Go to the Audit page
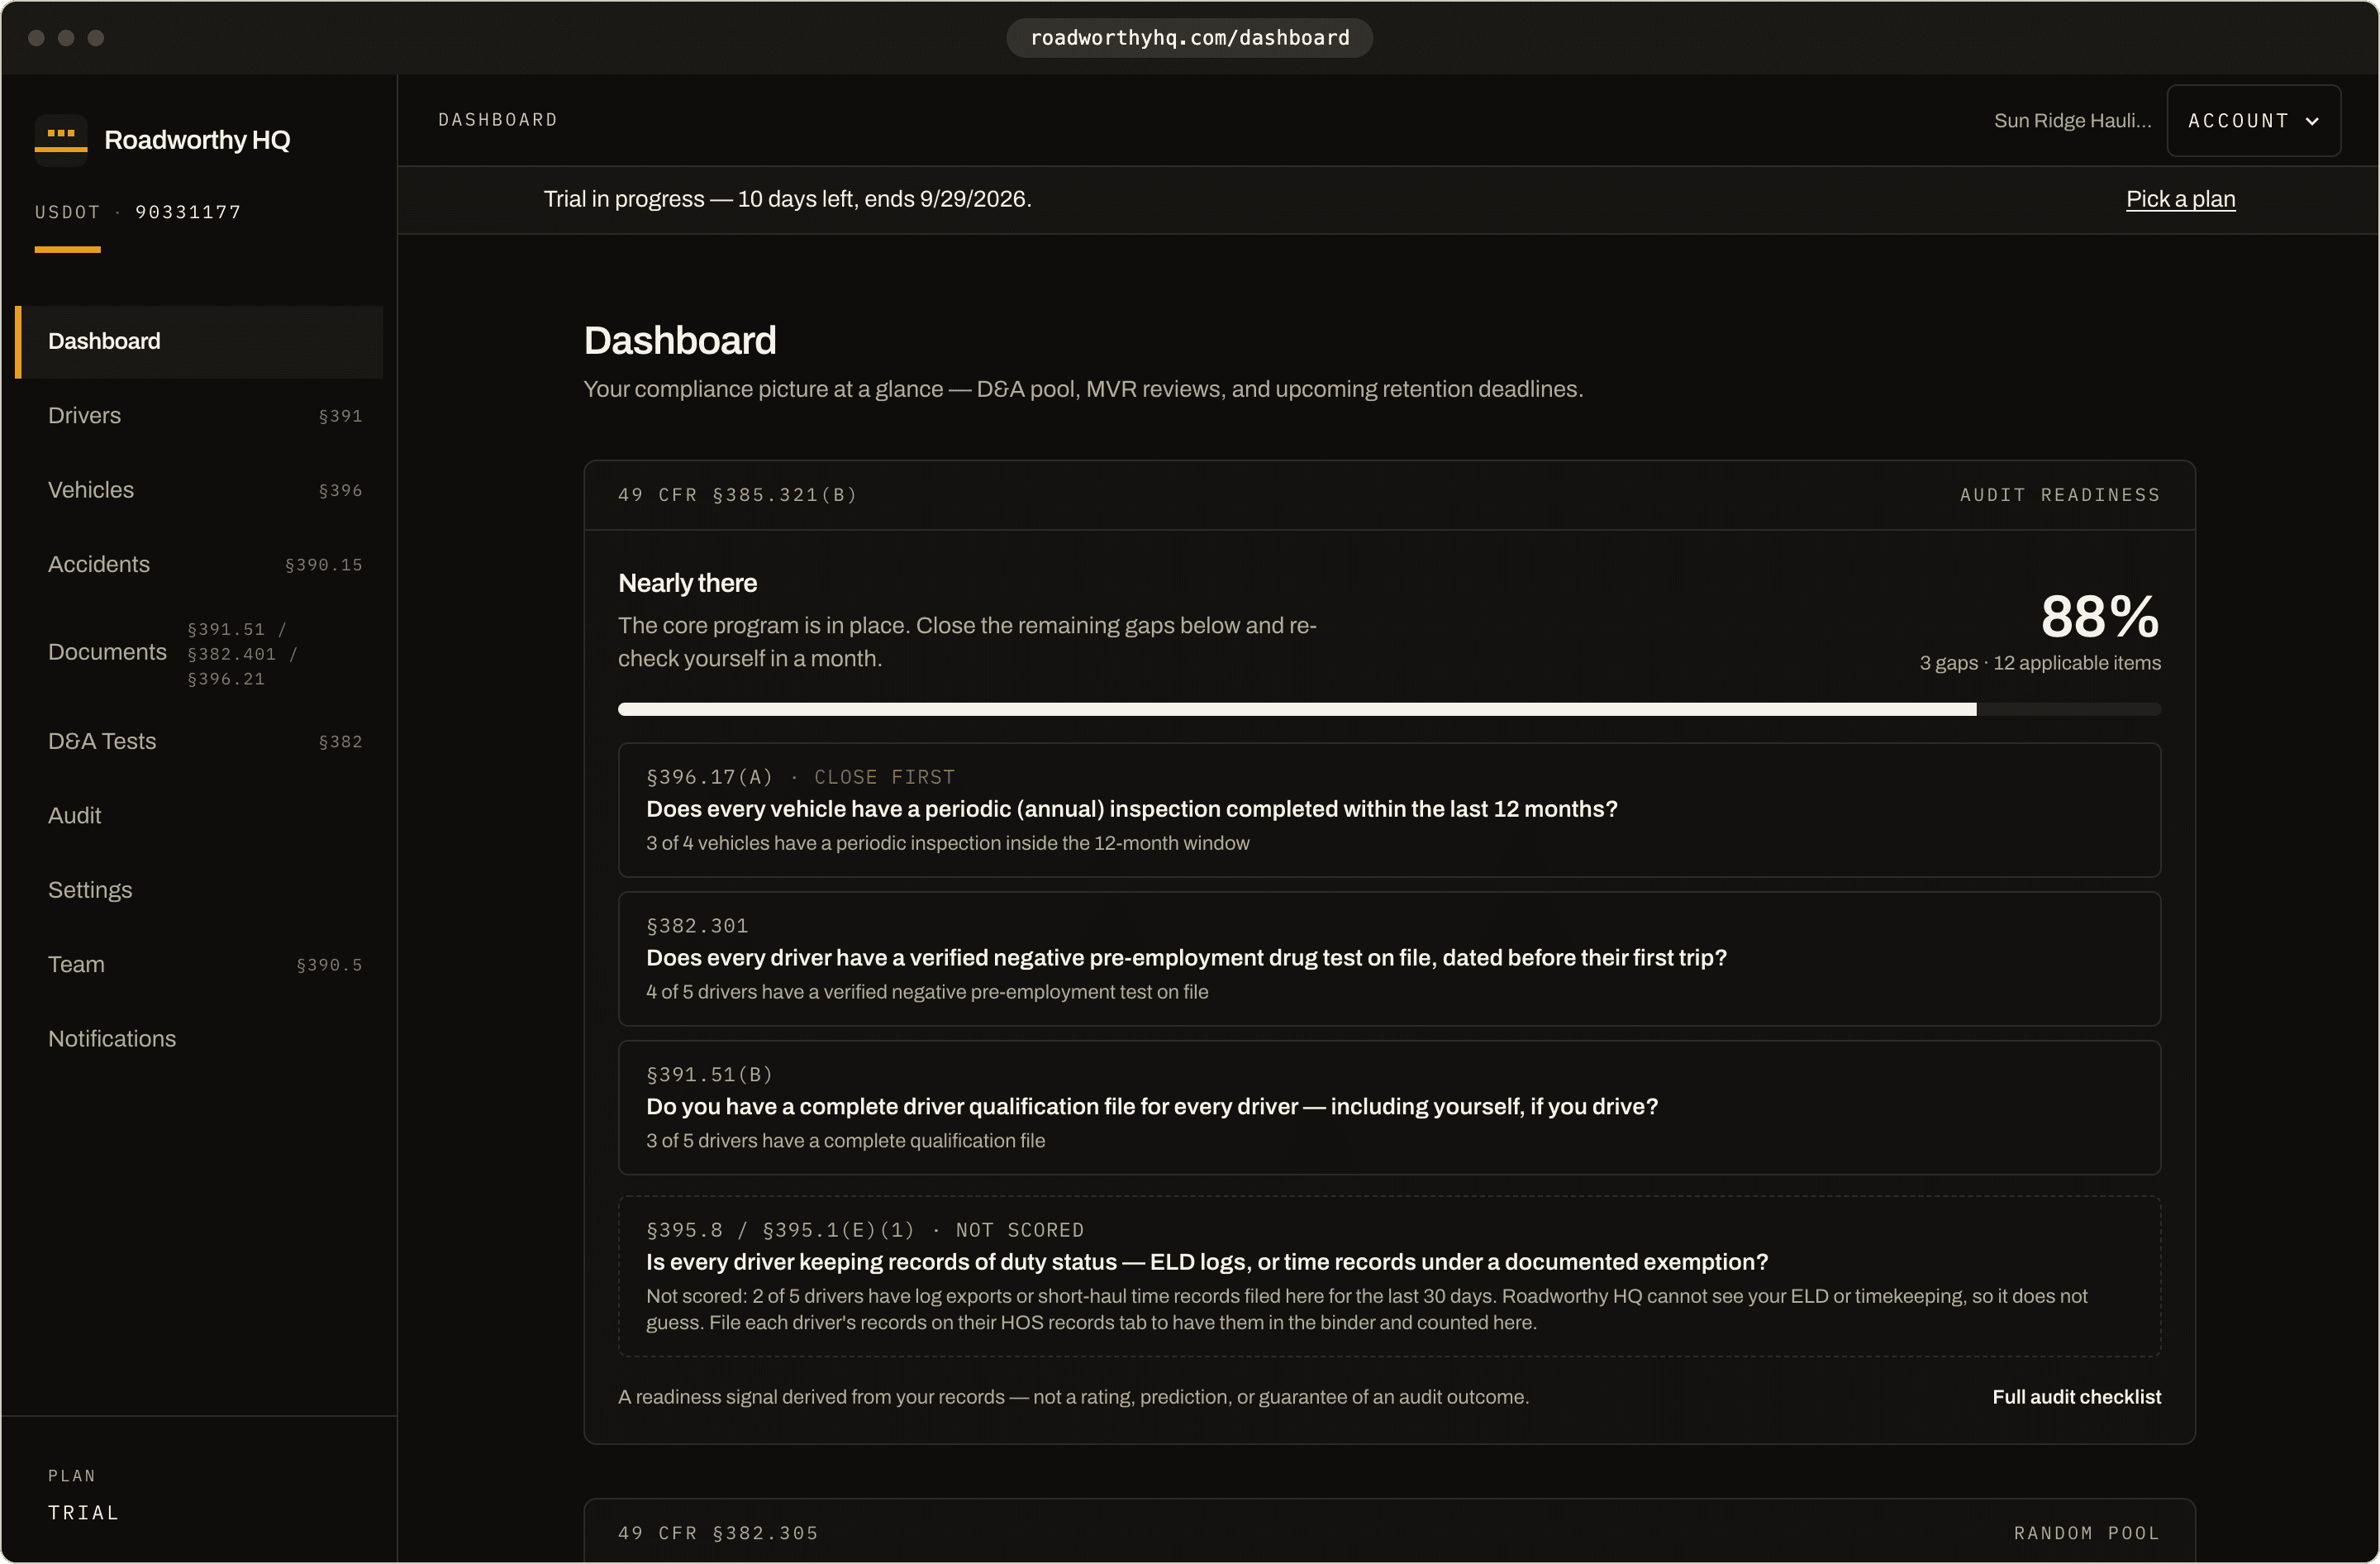The image size is (2380, 1564). coord(200,816)
